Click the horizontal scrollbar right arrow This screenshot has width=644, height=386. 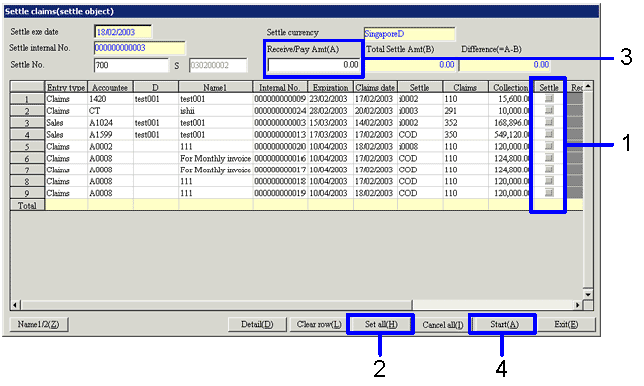point(578,305)
